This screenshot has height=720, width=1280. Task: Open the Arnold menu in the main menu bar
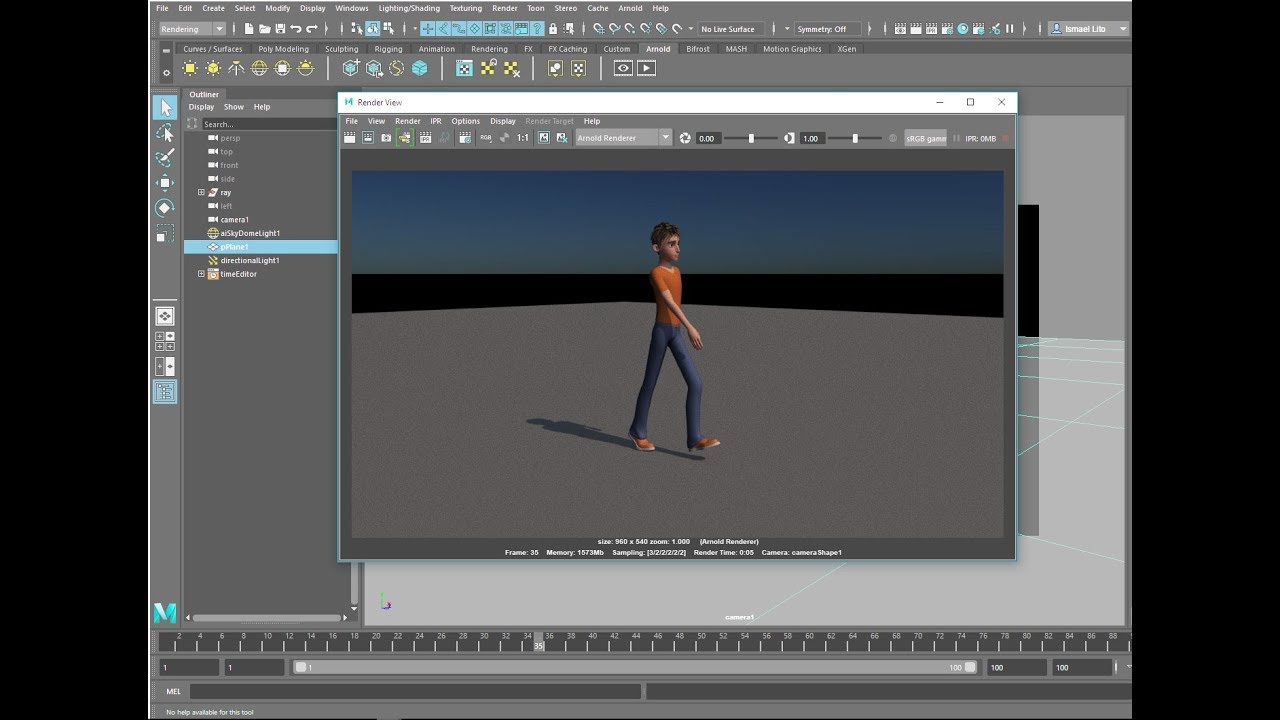630,8
